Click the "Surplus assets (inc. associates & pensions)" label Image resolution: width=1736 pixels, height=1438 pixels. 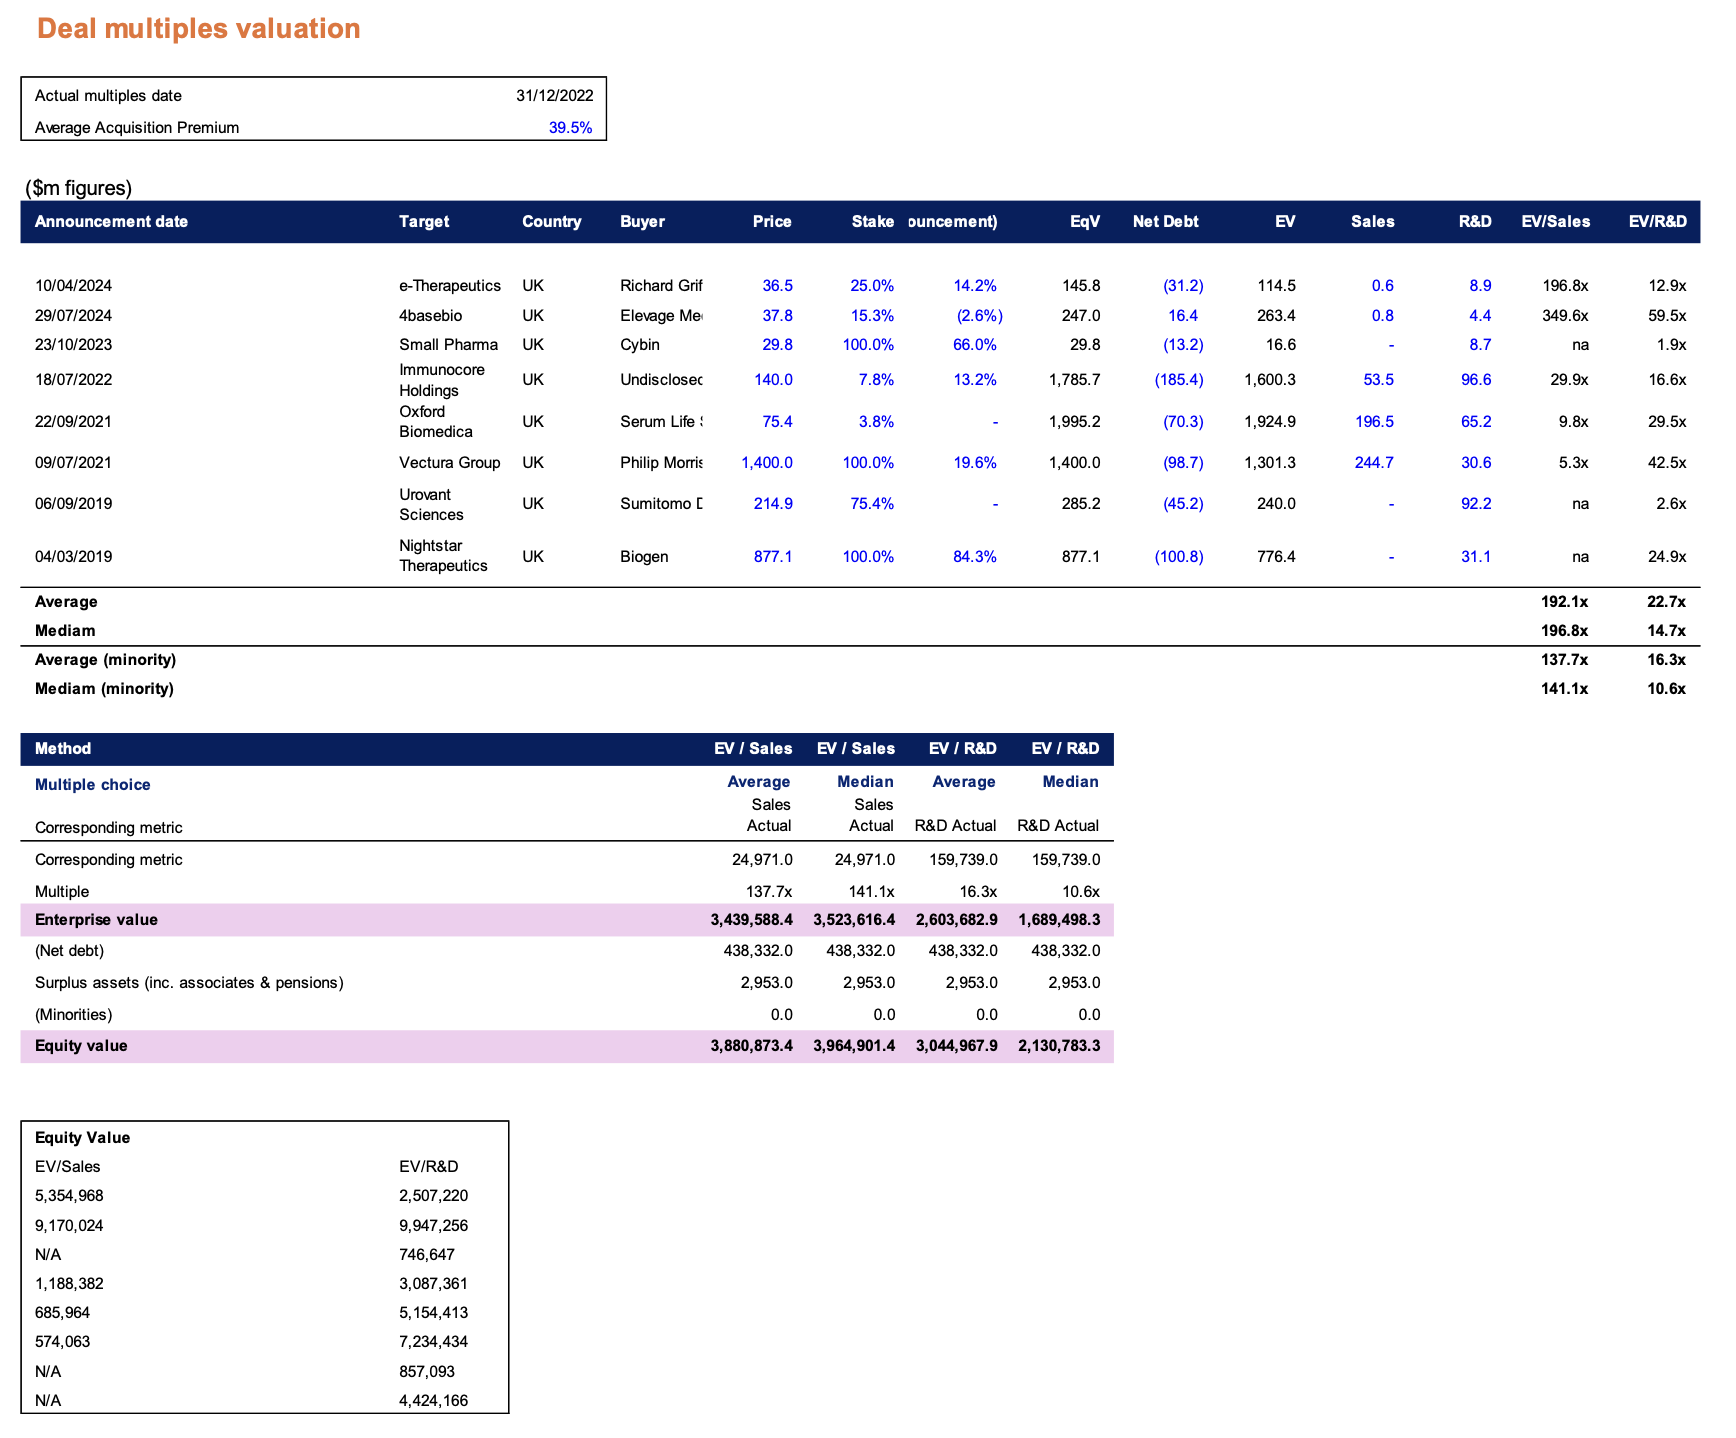(x=189, y=983)
